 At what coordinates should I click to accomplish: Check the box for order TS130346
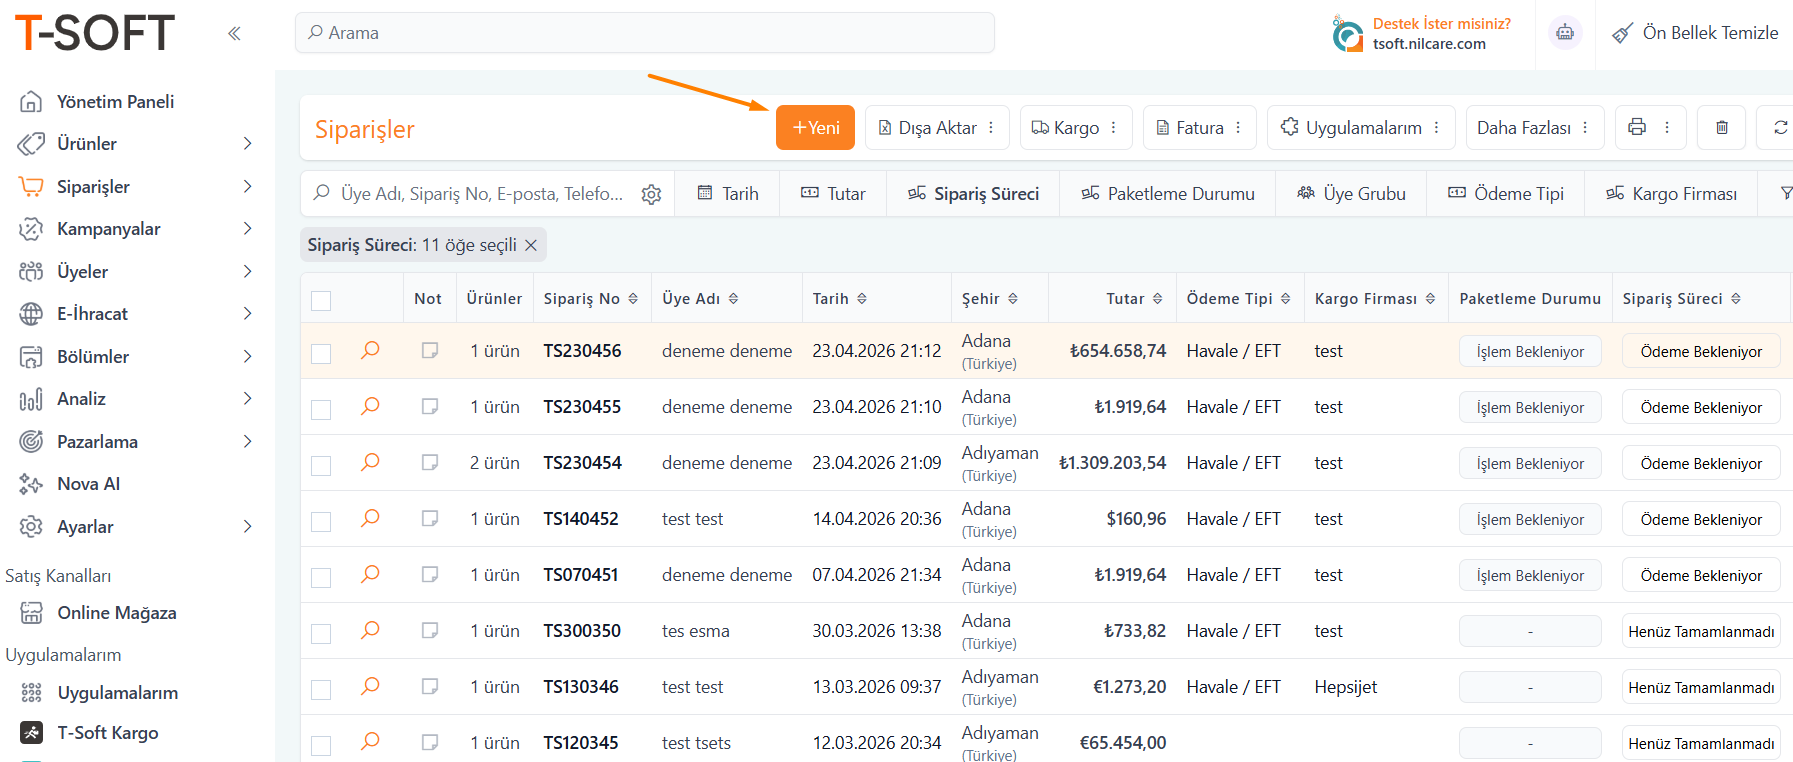click(x=321, y=689)
